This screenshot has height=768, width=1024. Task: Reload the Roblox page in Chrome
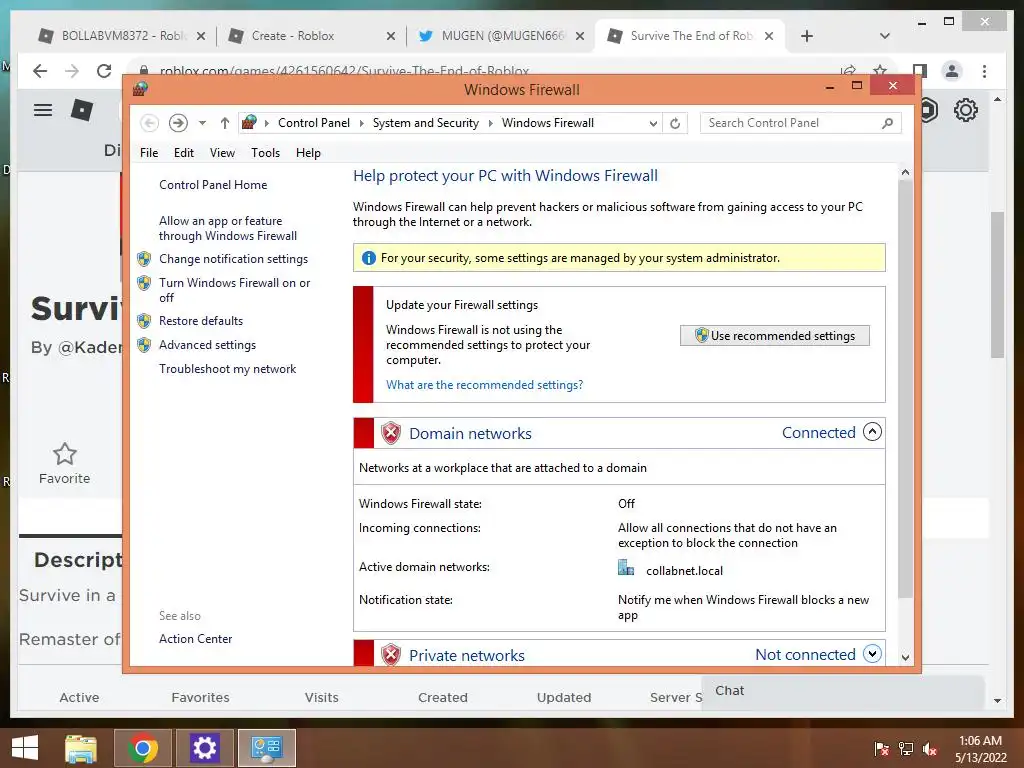click(104, 71)
